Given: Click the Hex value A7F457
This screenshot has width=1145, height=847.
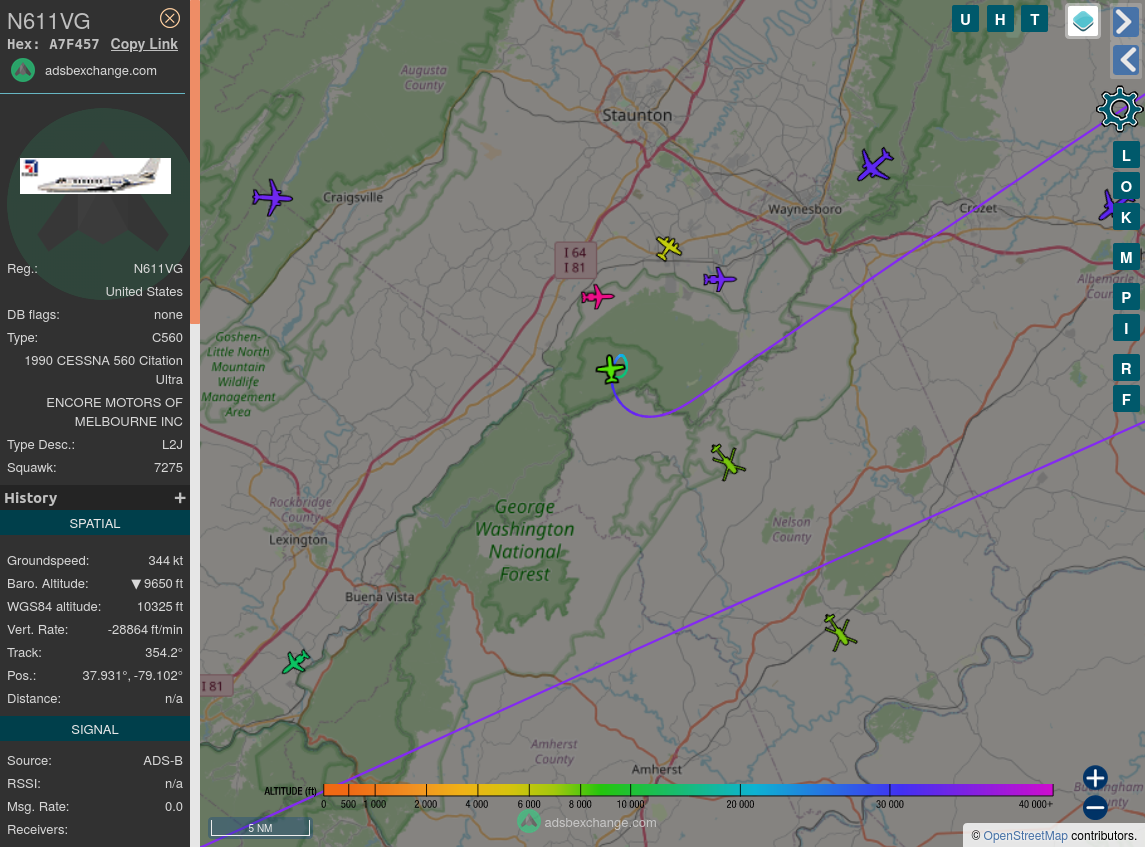Looking at the screenshot, I should pos(74,45).
